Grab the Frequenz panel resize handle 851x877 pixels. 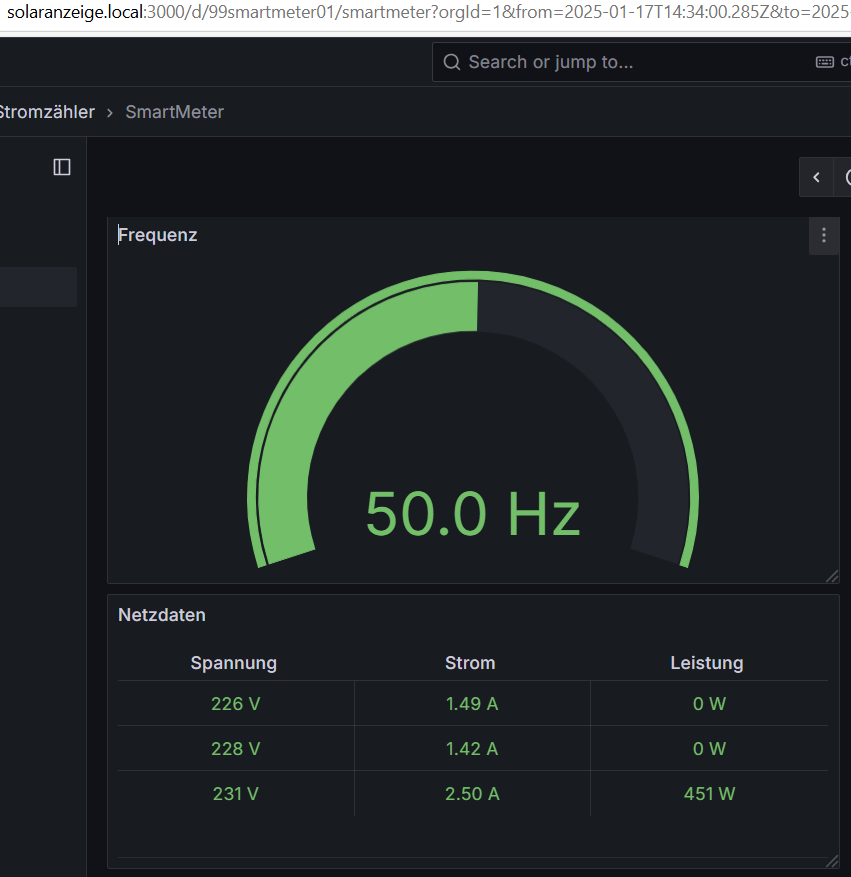coord(831,575)
